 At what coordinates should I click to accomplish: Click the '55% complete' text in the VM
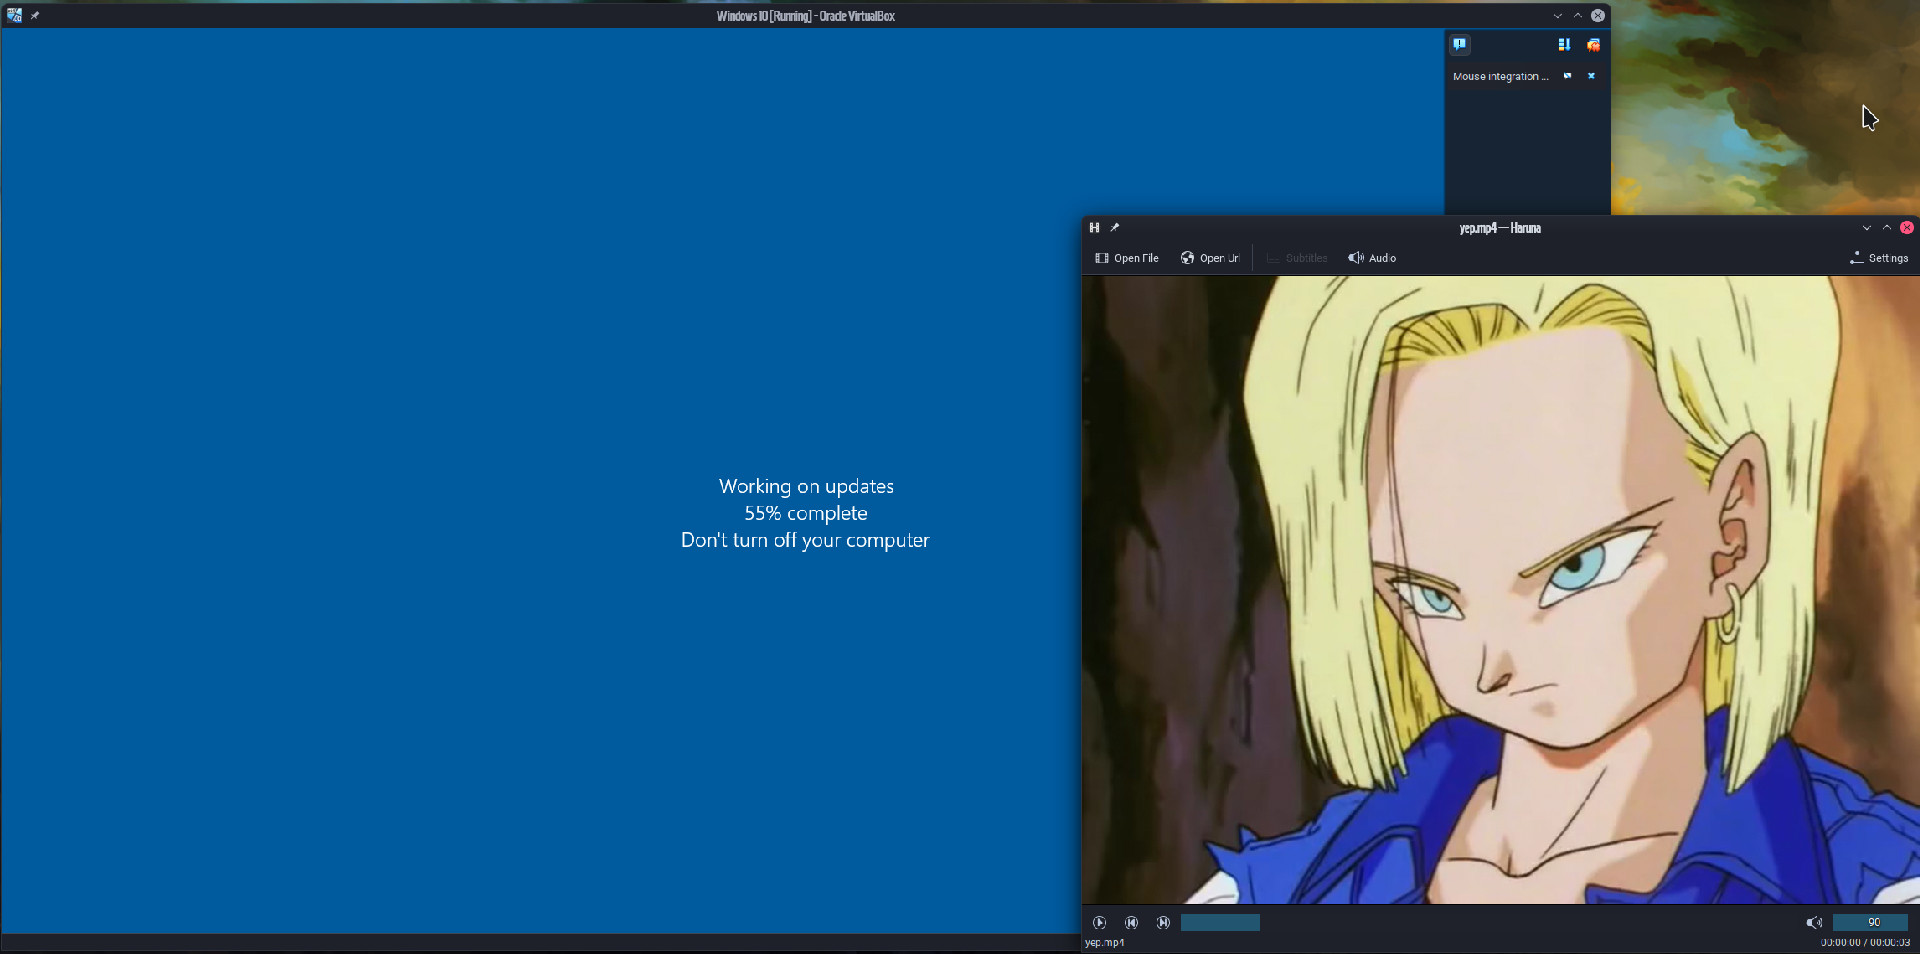806,513
